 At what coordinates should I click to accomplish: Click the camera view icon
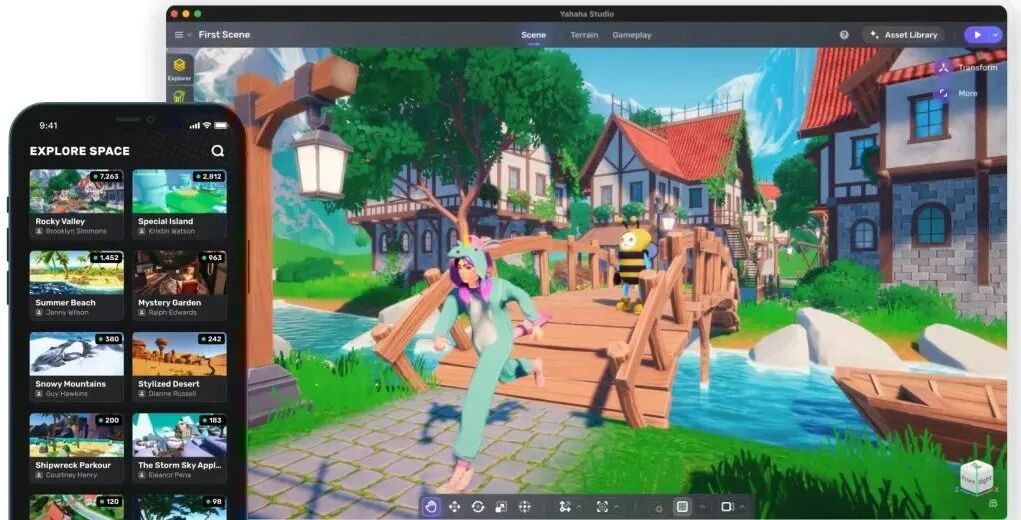pos(727,506)
